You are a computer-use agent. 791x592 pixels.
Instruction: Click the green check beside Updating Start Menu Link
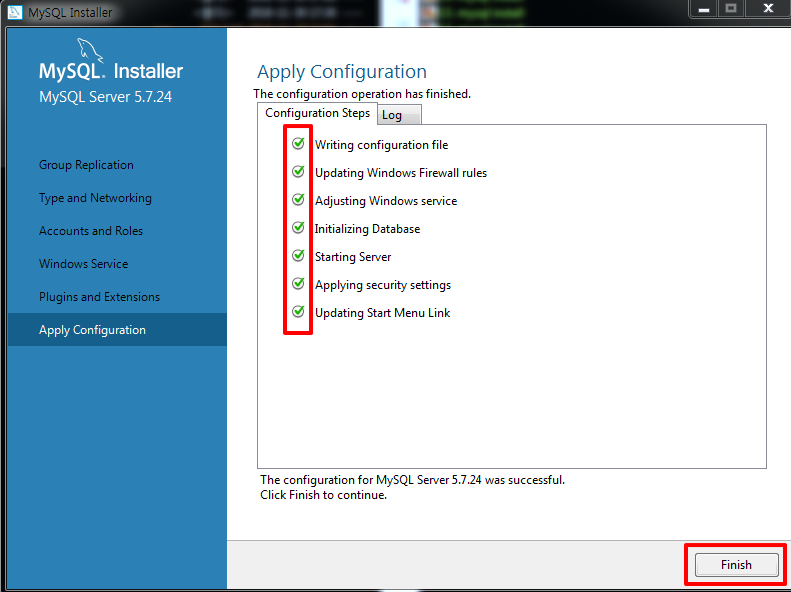(298, 312)
